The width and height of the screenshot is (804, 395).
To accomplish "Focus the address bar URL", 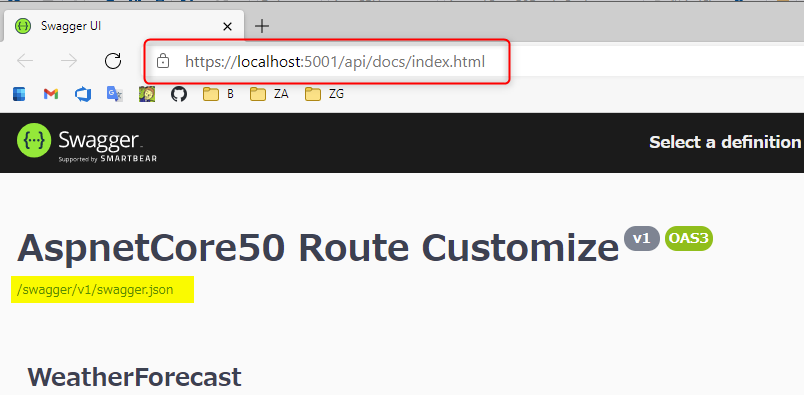I will click(335, 62).
